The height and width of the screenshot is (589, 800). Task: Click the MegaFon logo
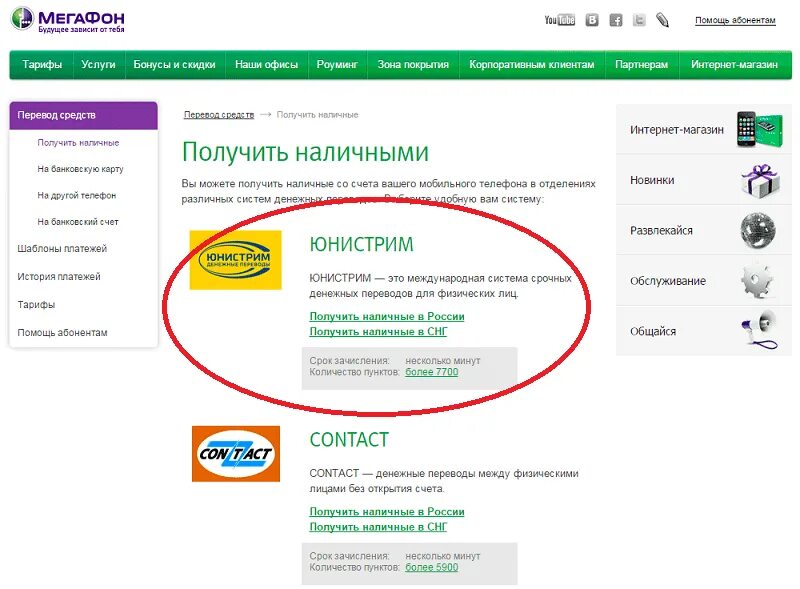(x=67, y=19)
